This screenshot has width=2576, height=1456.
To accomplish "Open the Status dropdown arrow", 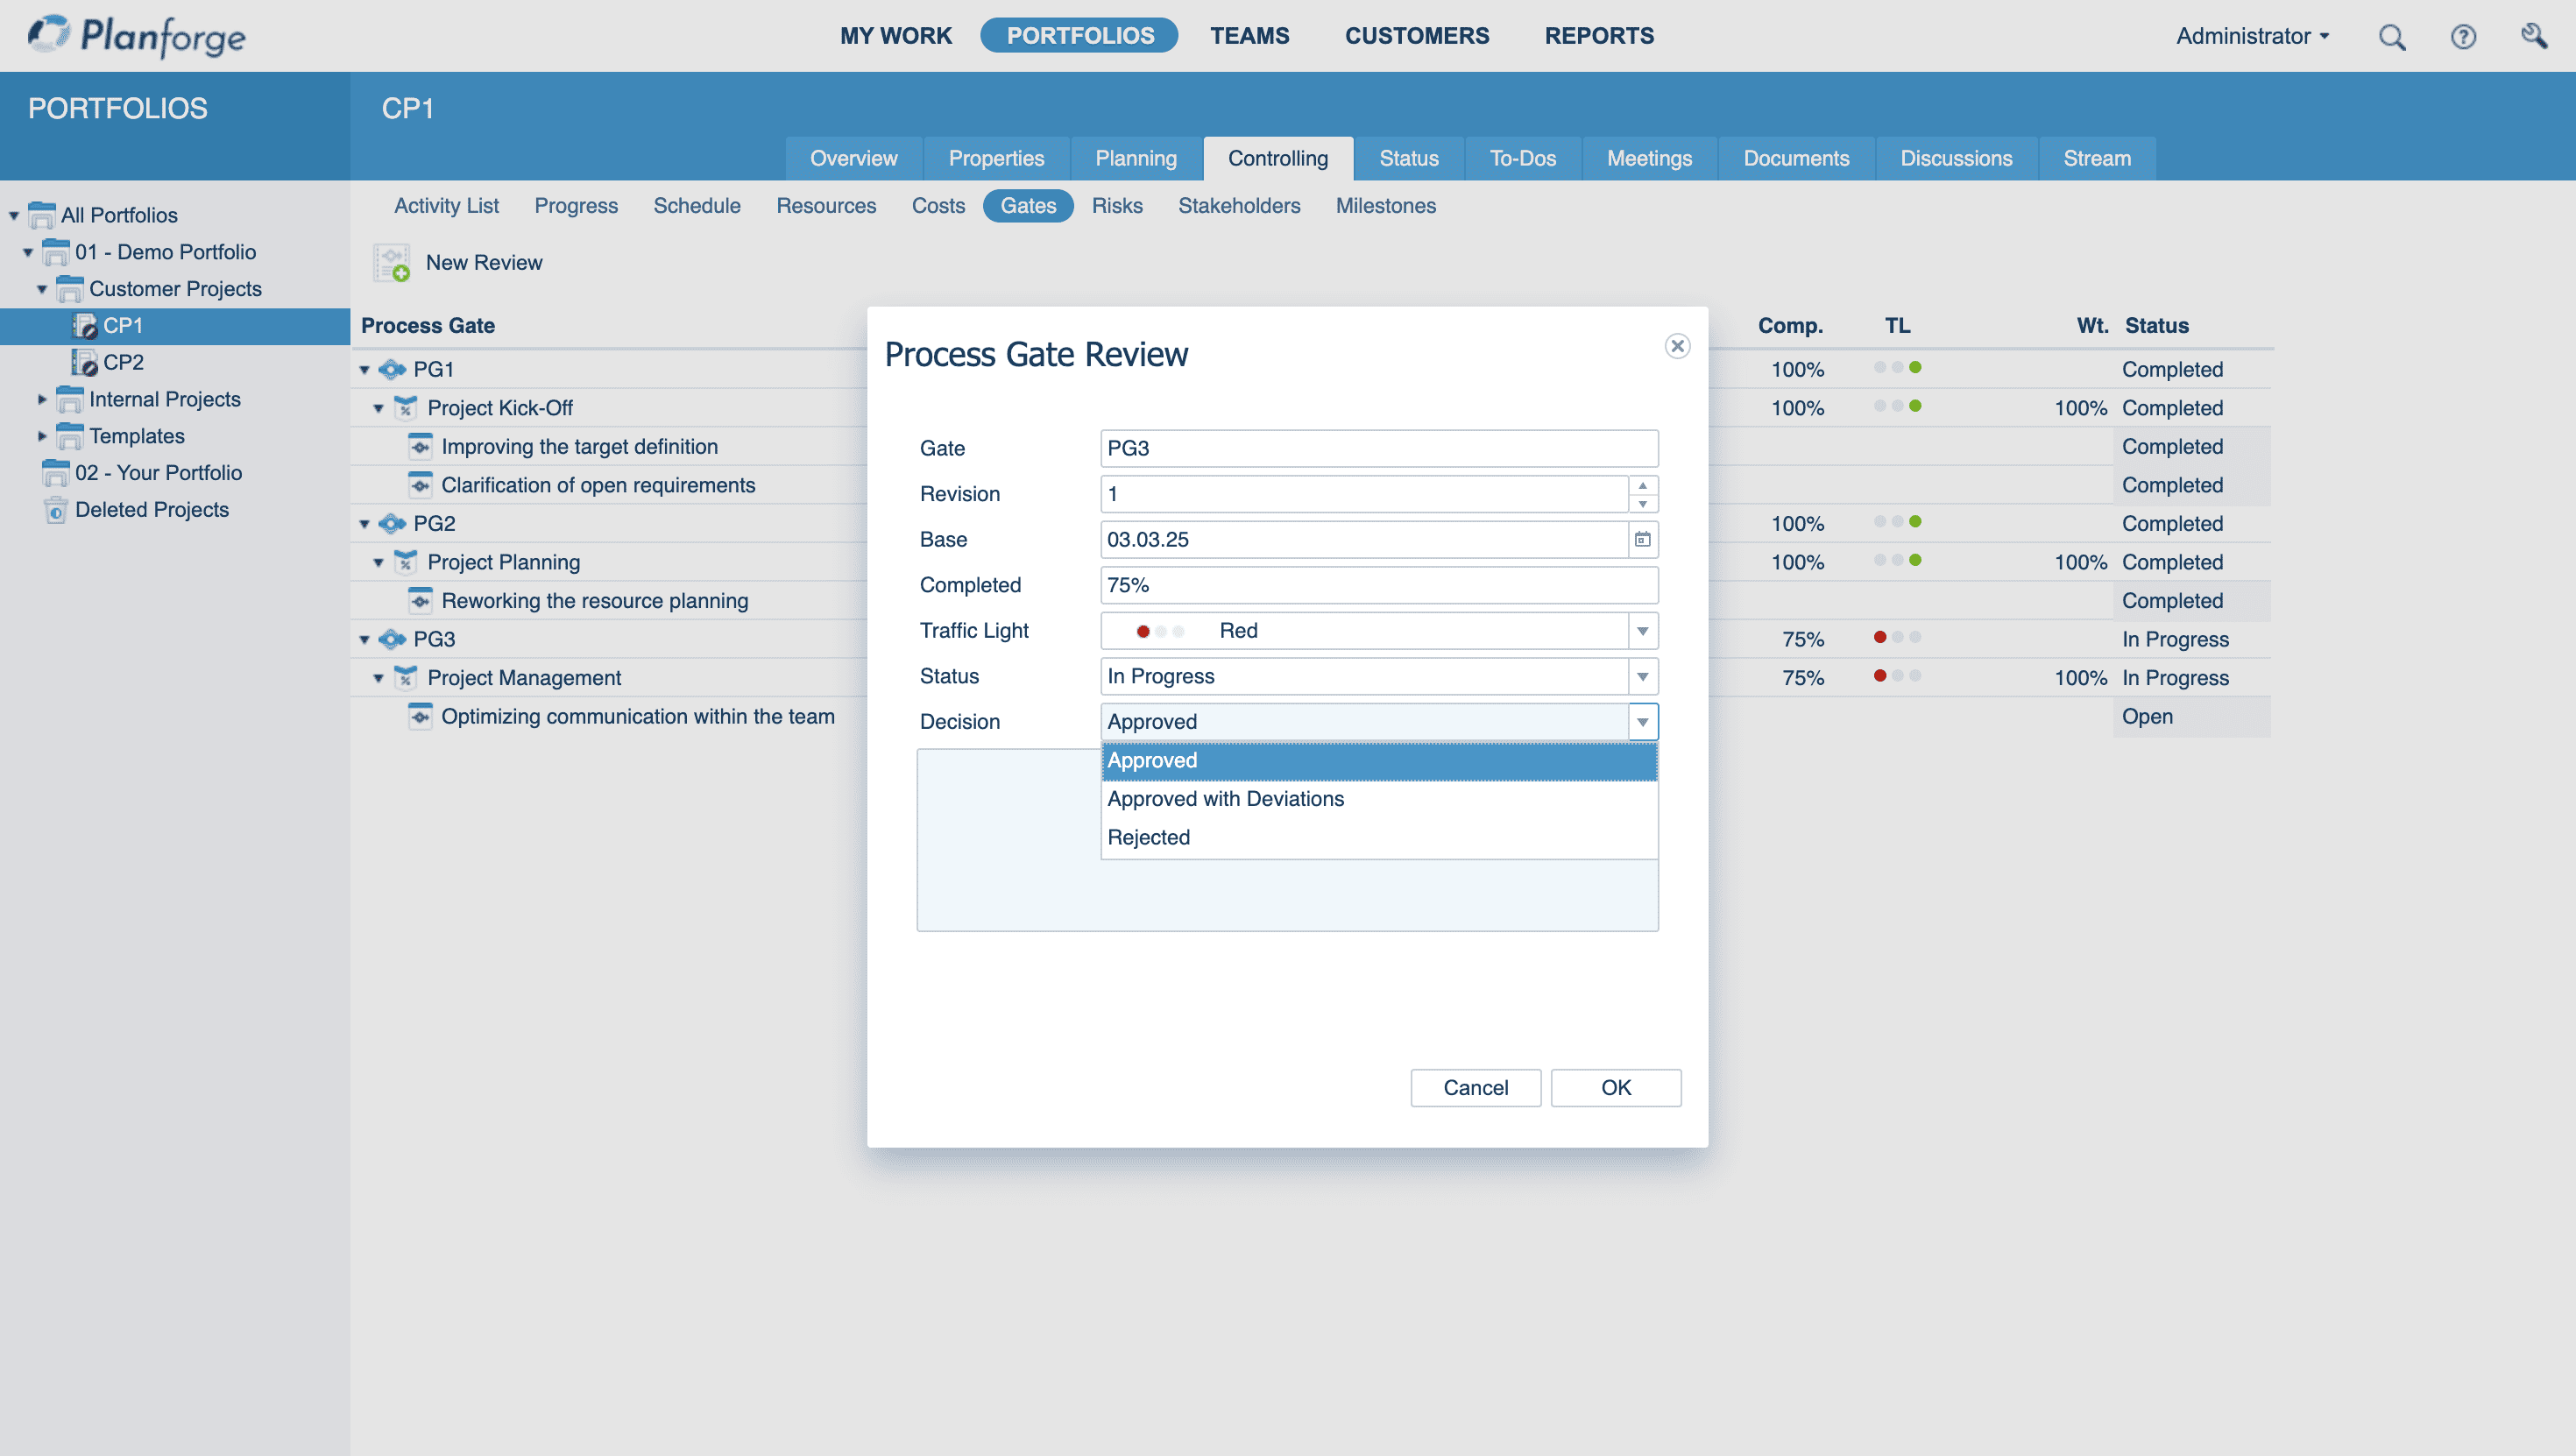I will (x=1642, y=677).
